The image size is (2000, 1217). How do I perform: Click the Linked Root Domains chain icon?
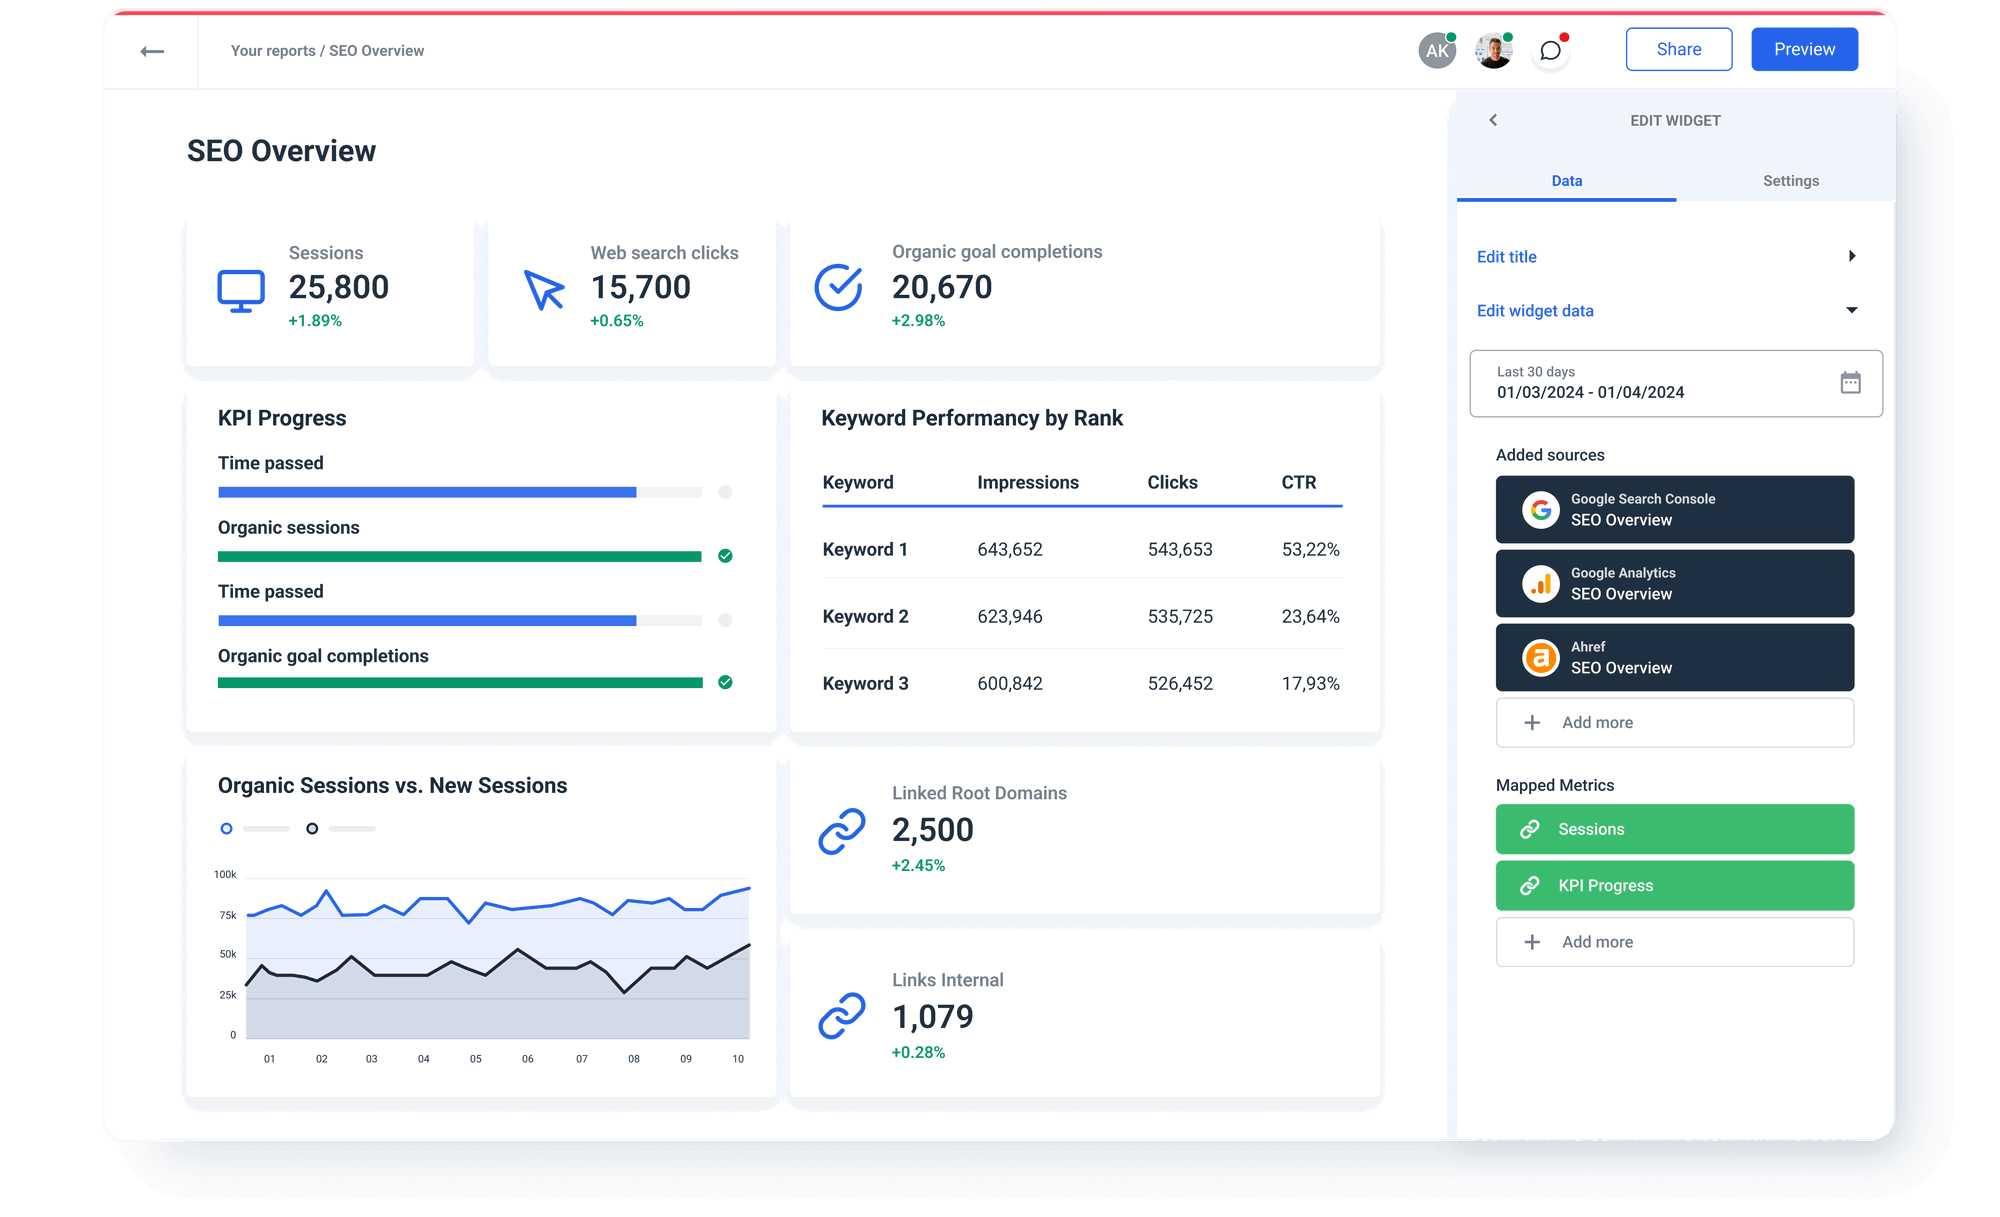(842, 830)
